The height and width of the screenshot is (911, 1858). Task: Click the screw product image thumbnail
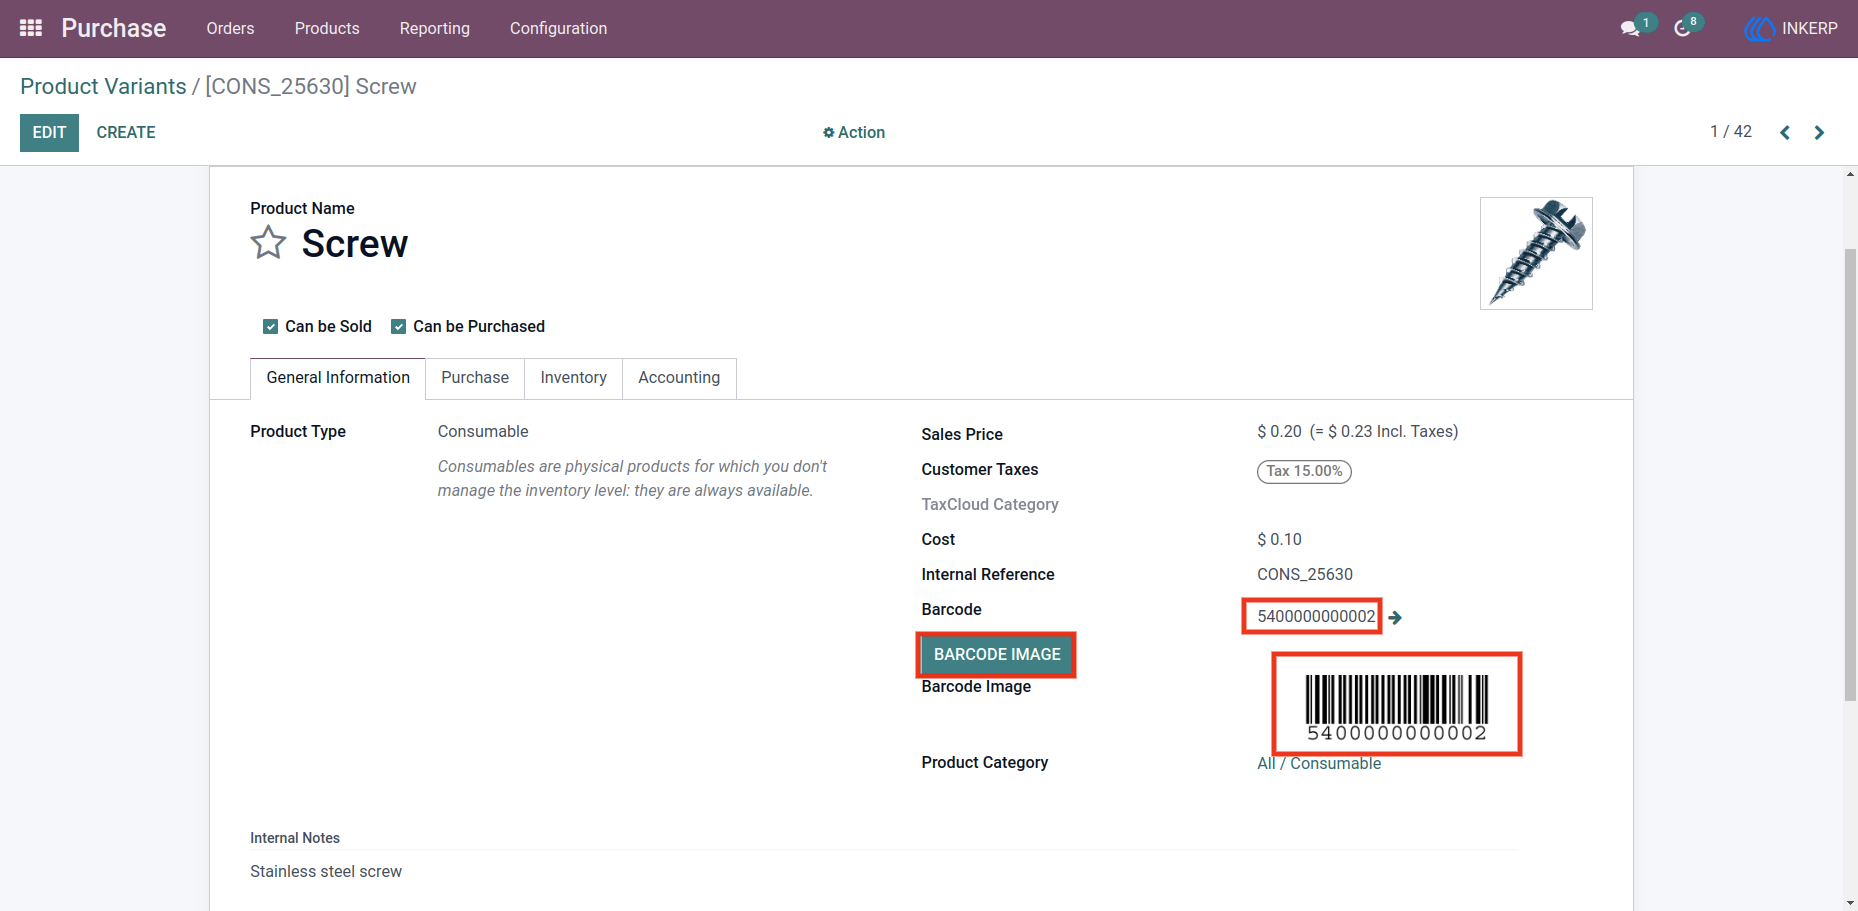(1536, 253)
